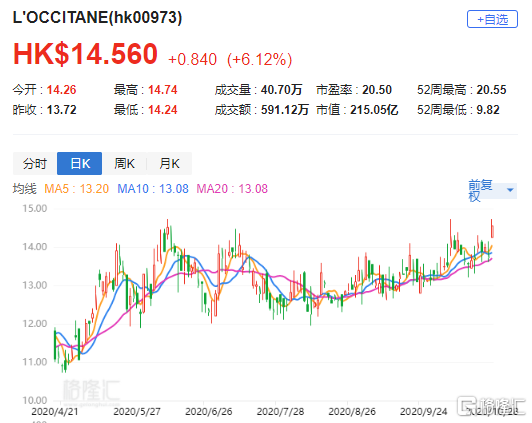Click the 52周最高 value 20.55
This screenshot has width=532, height=423.
tap(491, 90)
